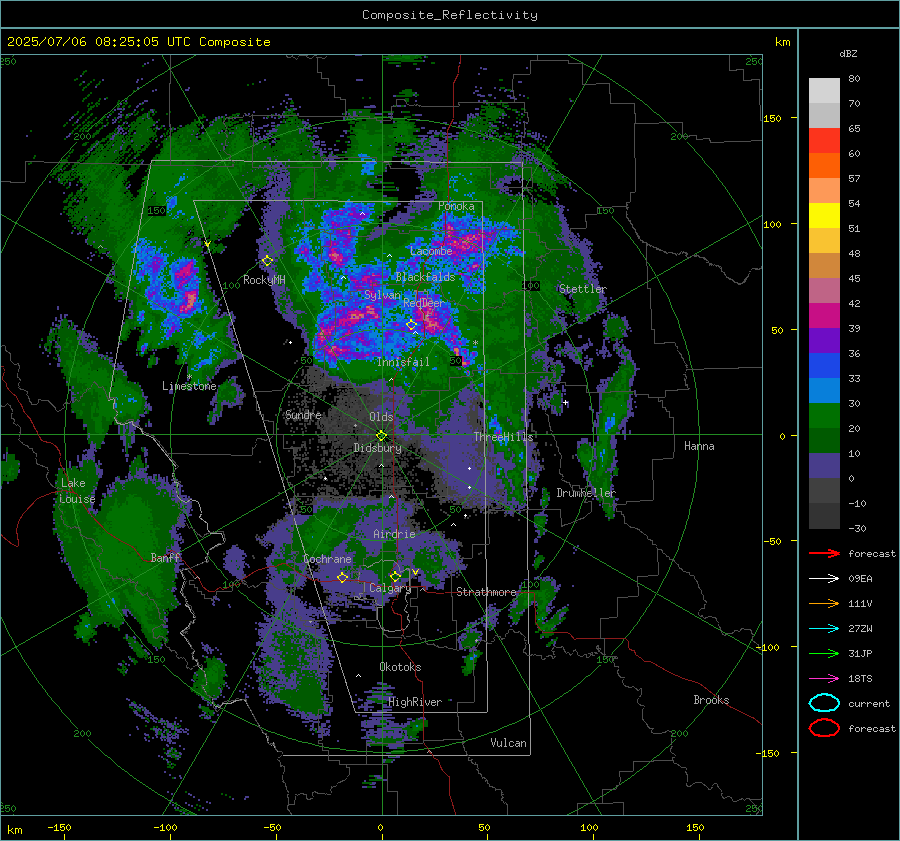This screenshot has width=900, height=841.
Task: Click the Olds city label
Action: tap(381, 417)
